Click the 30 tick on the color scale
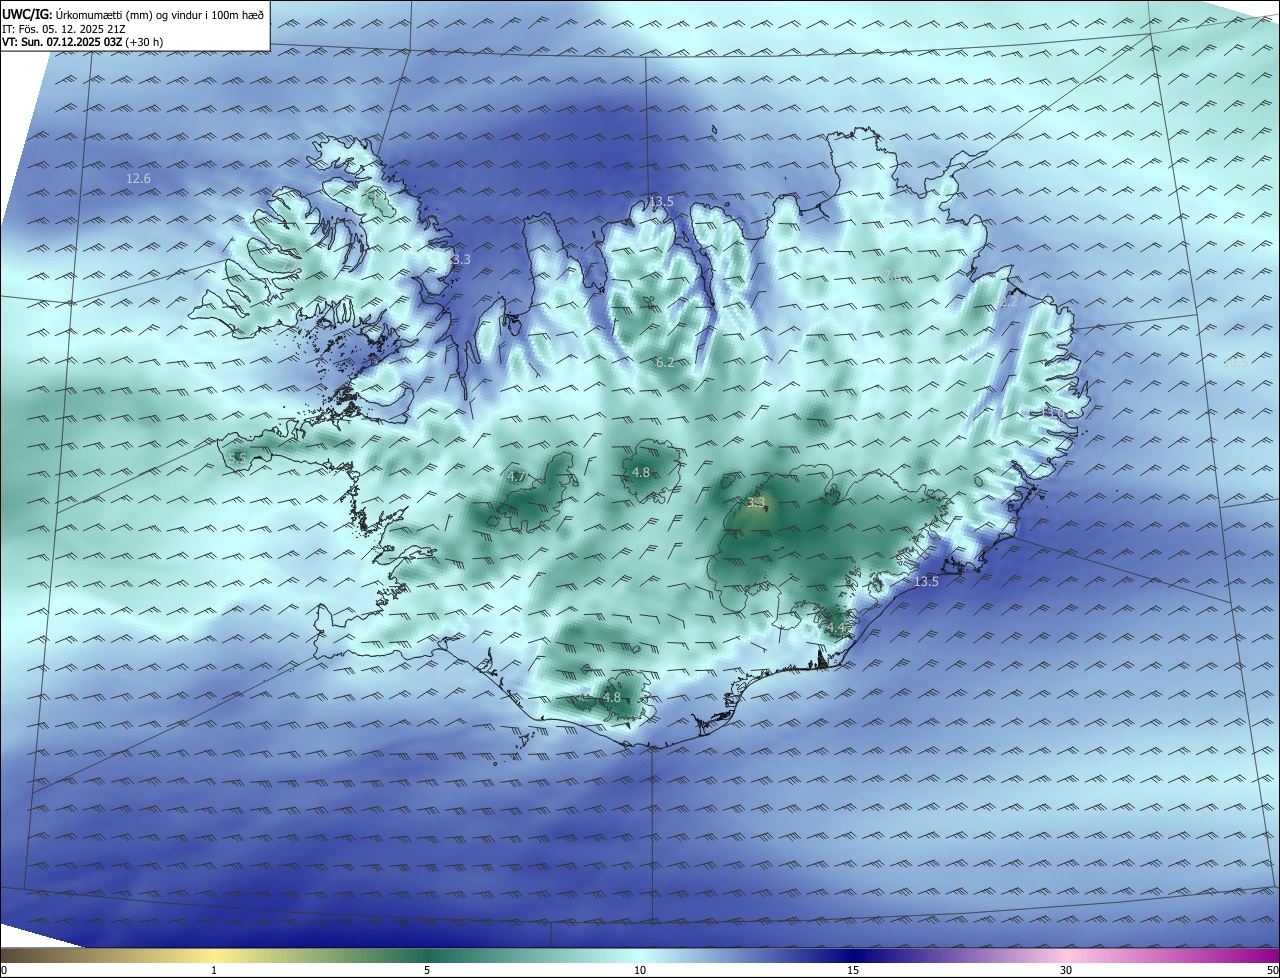 click(1066, 970)
